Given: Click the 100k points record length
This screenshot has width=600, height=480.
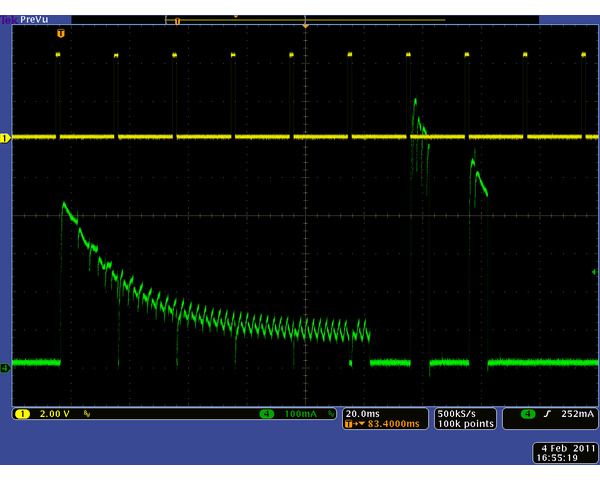Looking at the screenshot, I should (465, 424).
